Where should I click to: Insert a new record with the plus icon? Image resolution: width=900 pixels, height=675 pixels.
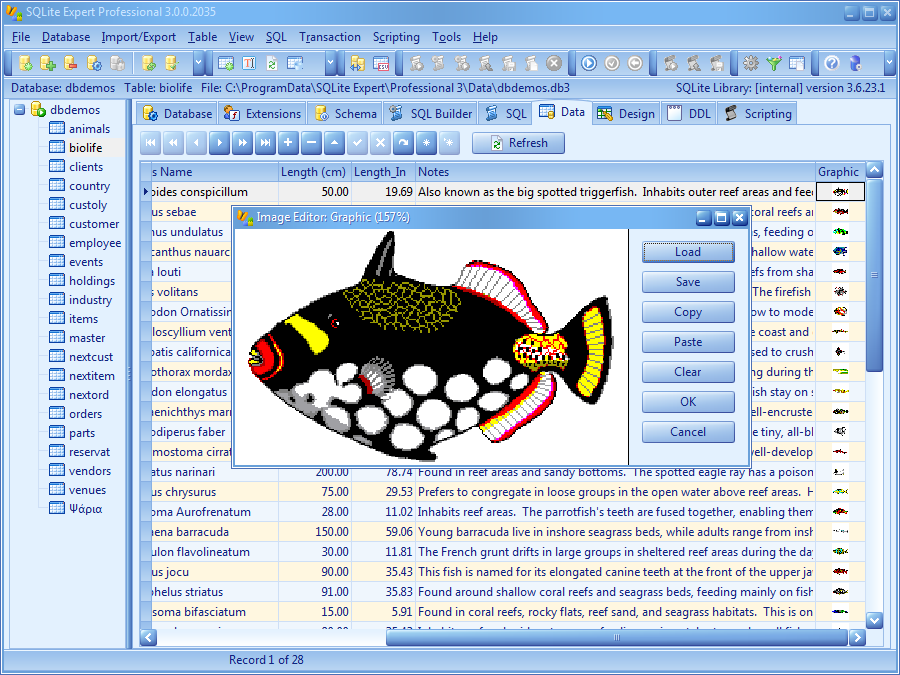coord(287,143)
